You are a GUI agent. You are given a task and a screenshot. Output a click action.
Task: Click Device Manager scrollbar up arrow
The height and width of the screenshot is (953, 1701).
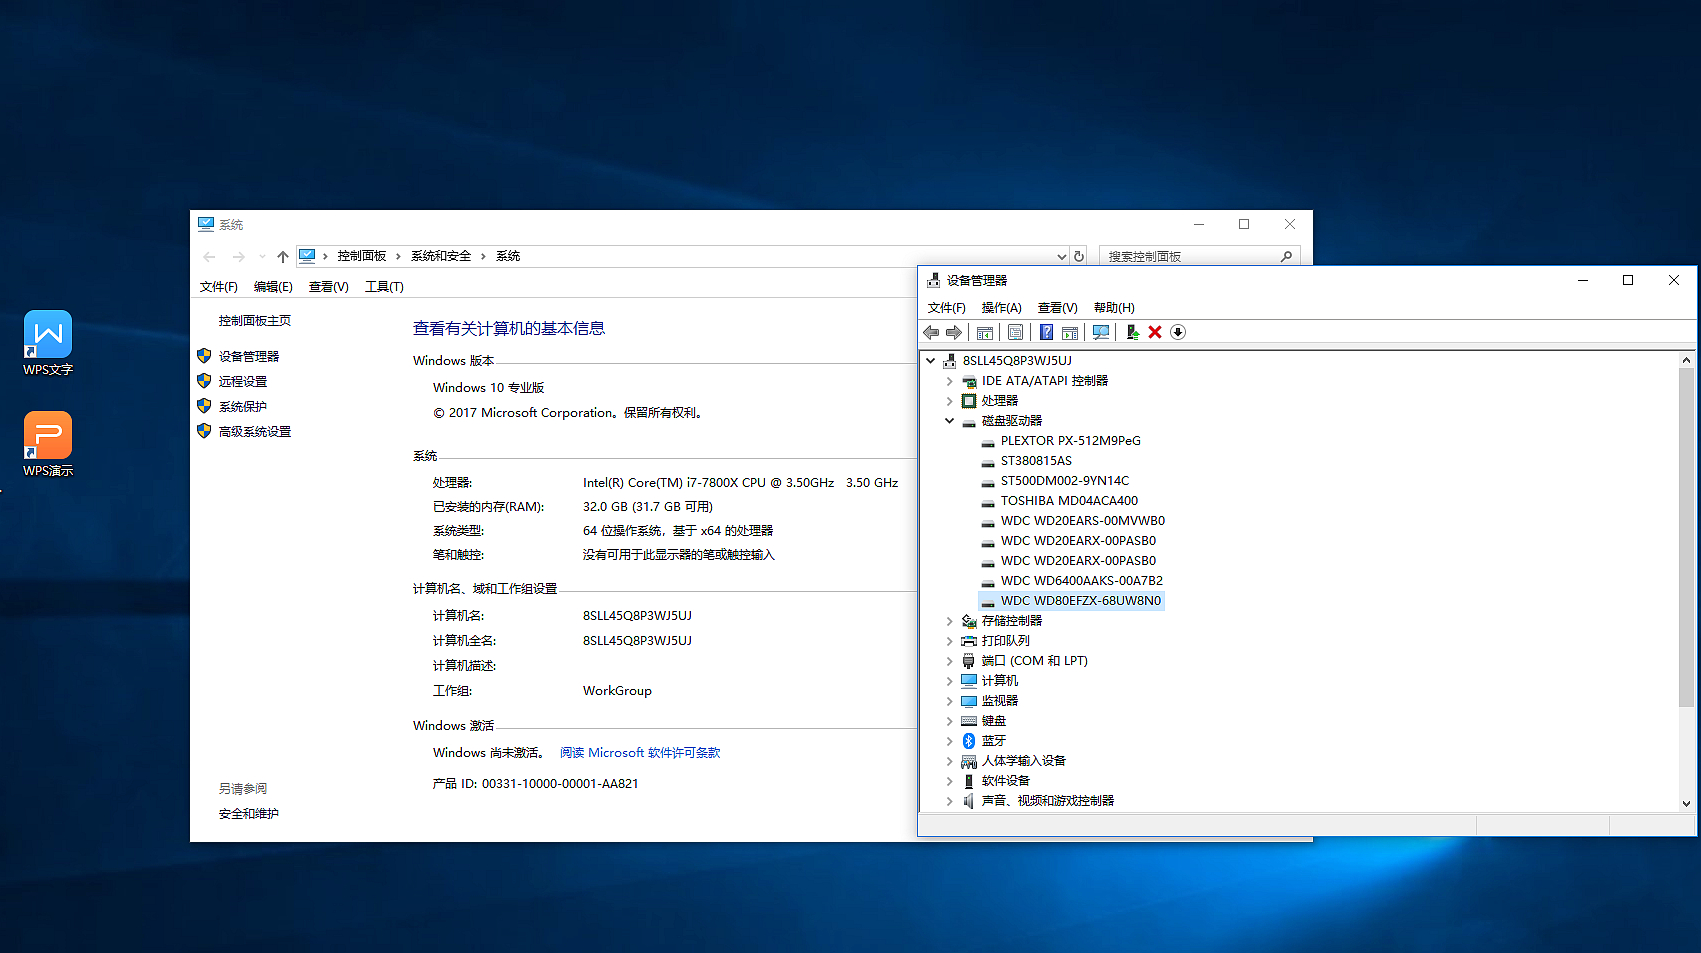click(1686, 360)
